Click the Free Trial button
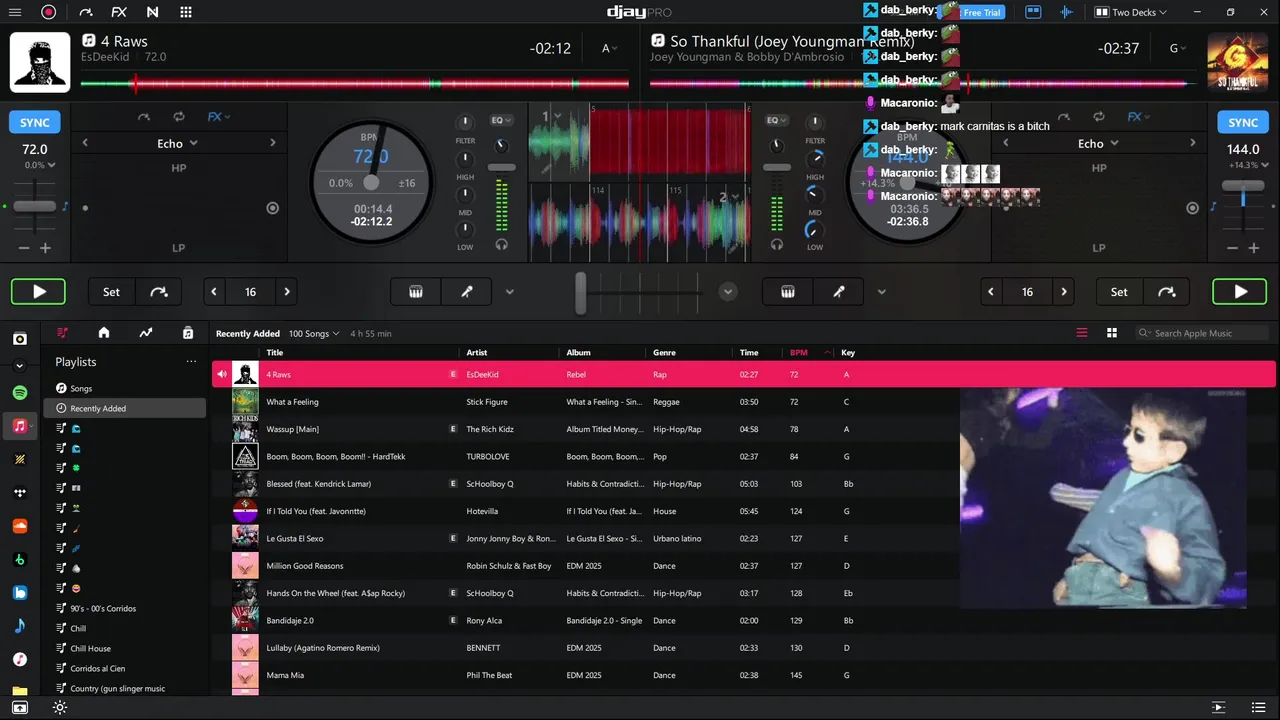Image resolution: width=1280 pixels, height=720 pixels. pyautogui.click(x=981, y=13)
